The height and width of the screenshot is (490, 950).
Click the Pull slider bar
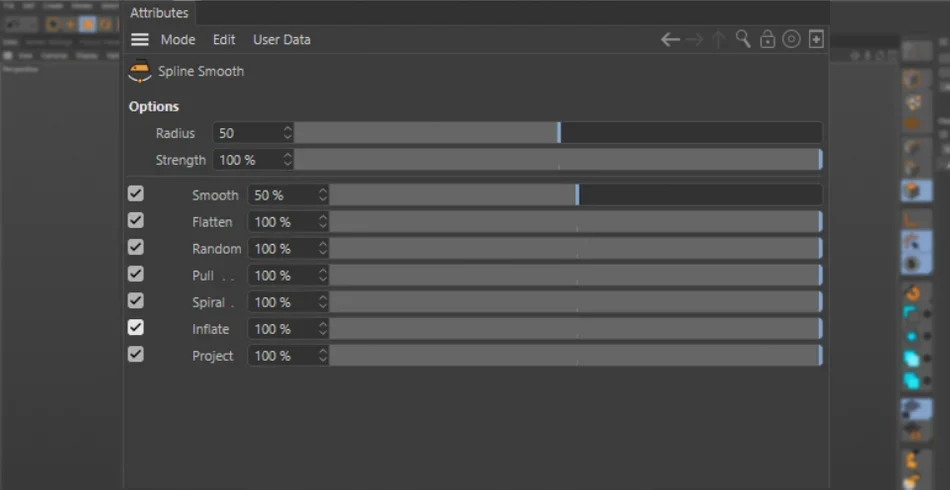point(576,275)
